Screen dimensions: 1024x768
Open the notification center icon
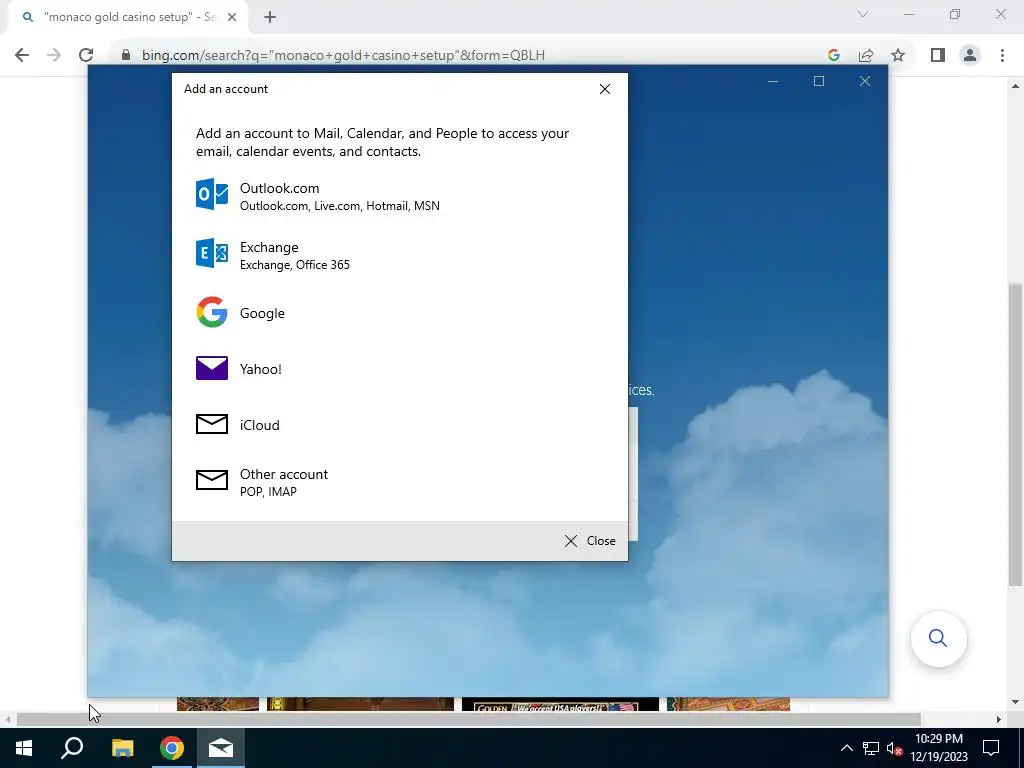point(991,748)
